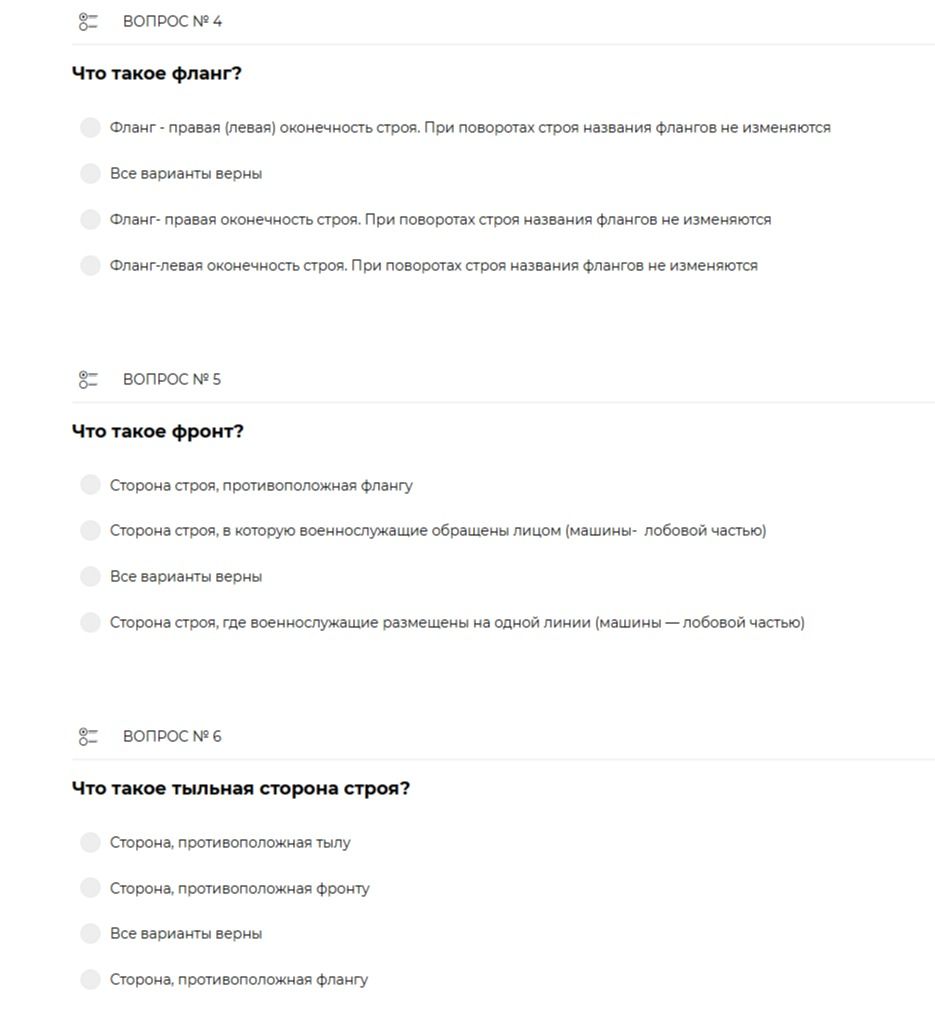Click the question-type icon beside ВОПРОС № 6

88,736
